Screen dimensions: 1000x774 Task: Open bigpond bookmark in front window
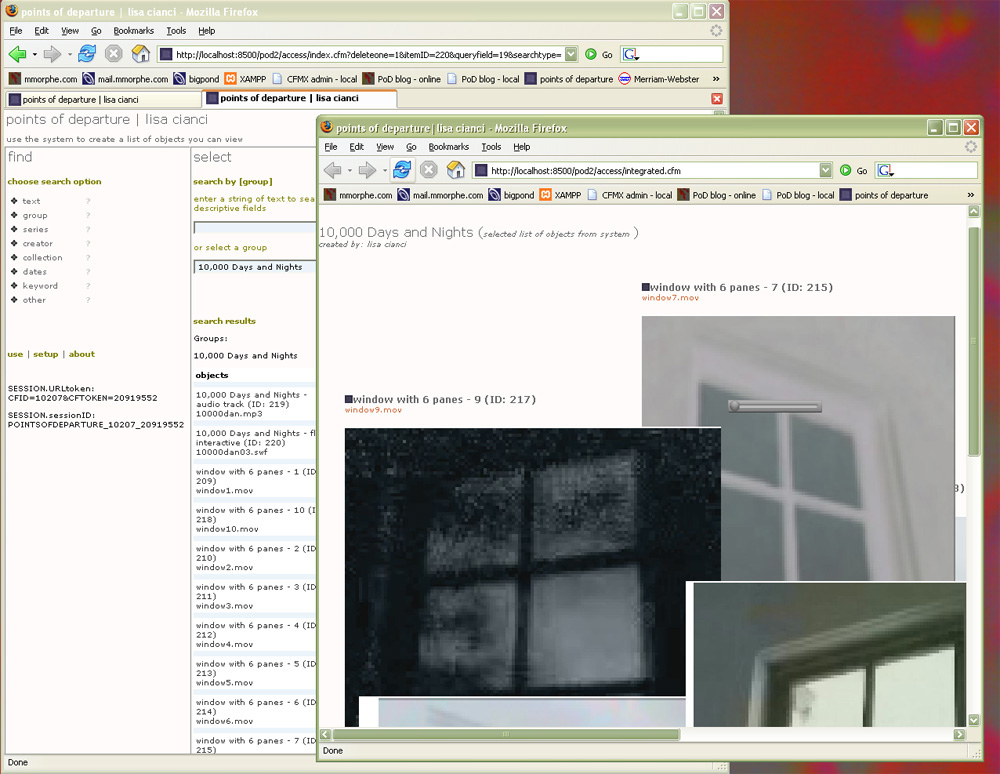[x=511, y=195]
